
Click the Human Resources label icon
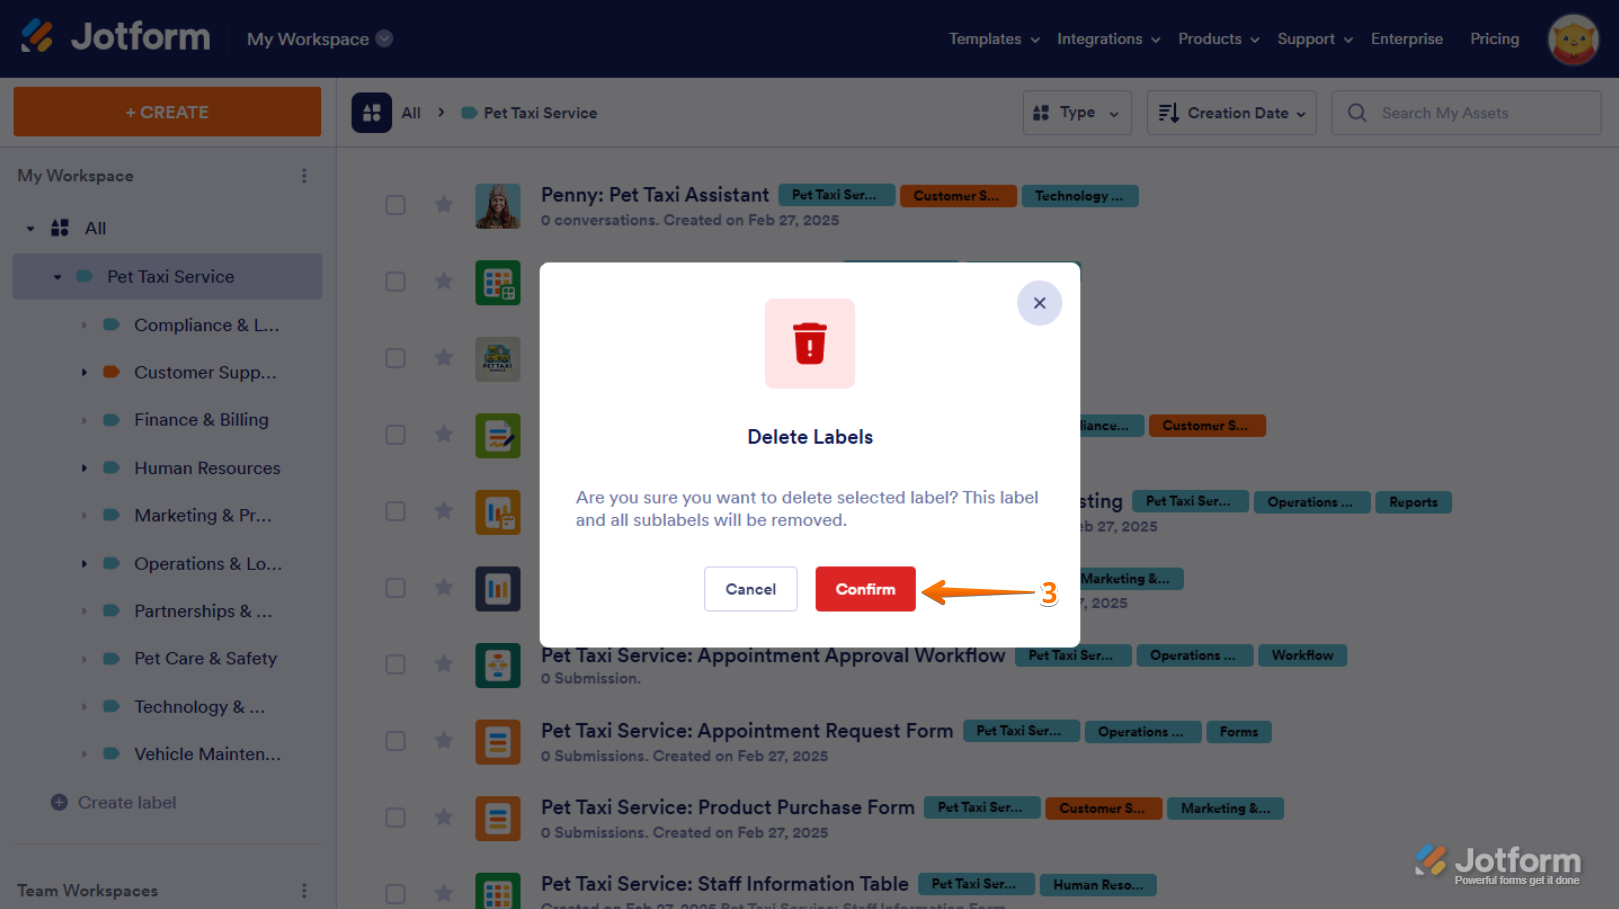(x=112, y=467)
